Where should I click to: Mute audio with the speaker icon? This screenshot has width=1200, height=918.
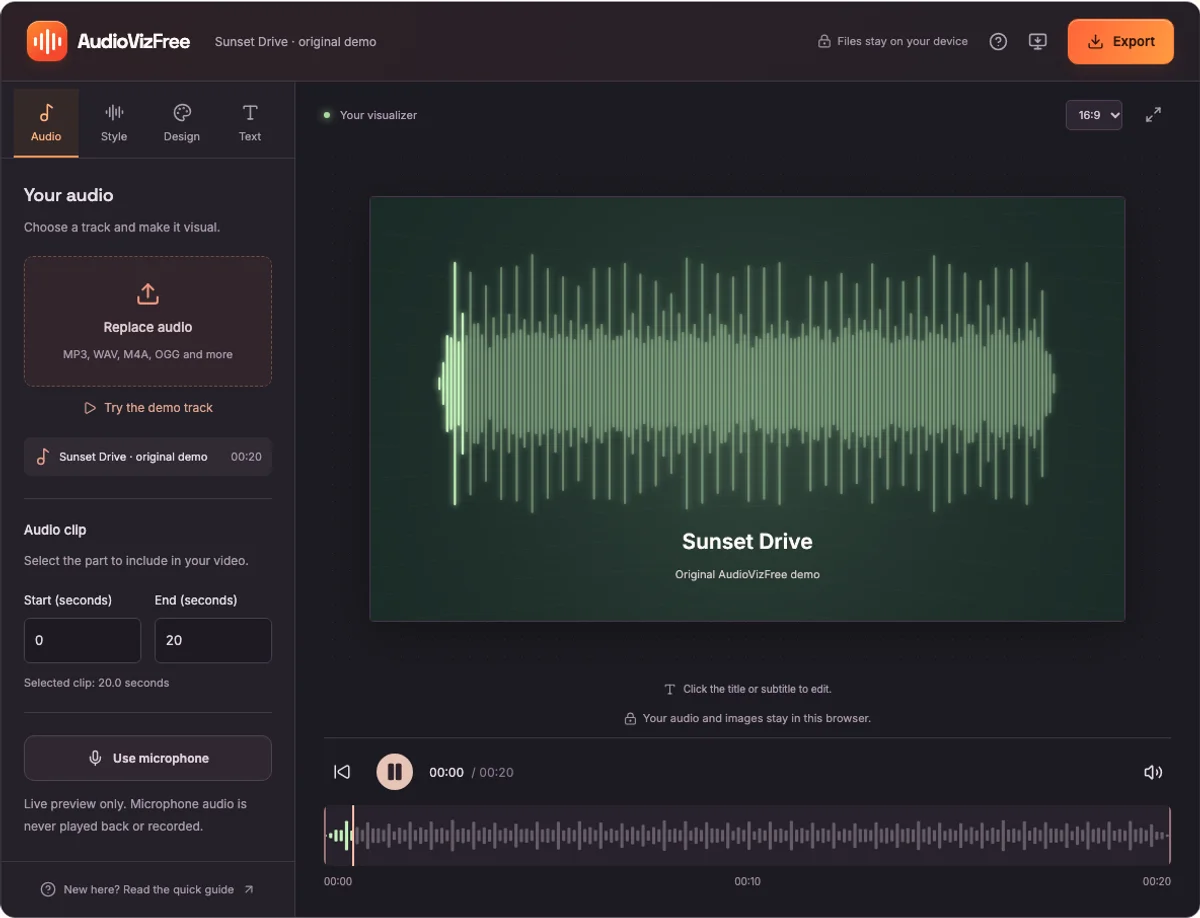click(x=1153, y=772)
